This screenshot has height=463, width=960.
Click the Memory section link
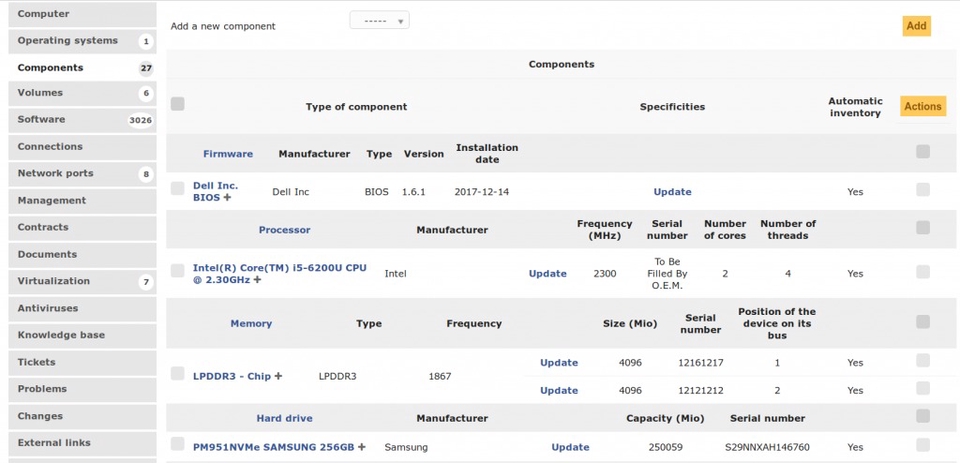click(251, 323)
